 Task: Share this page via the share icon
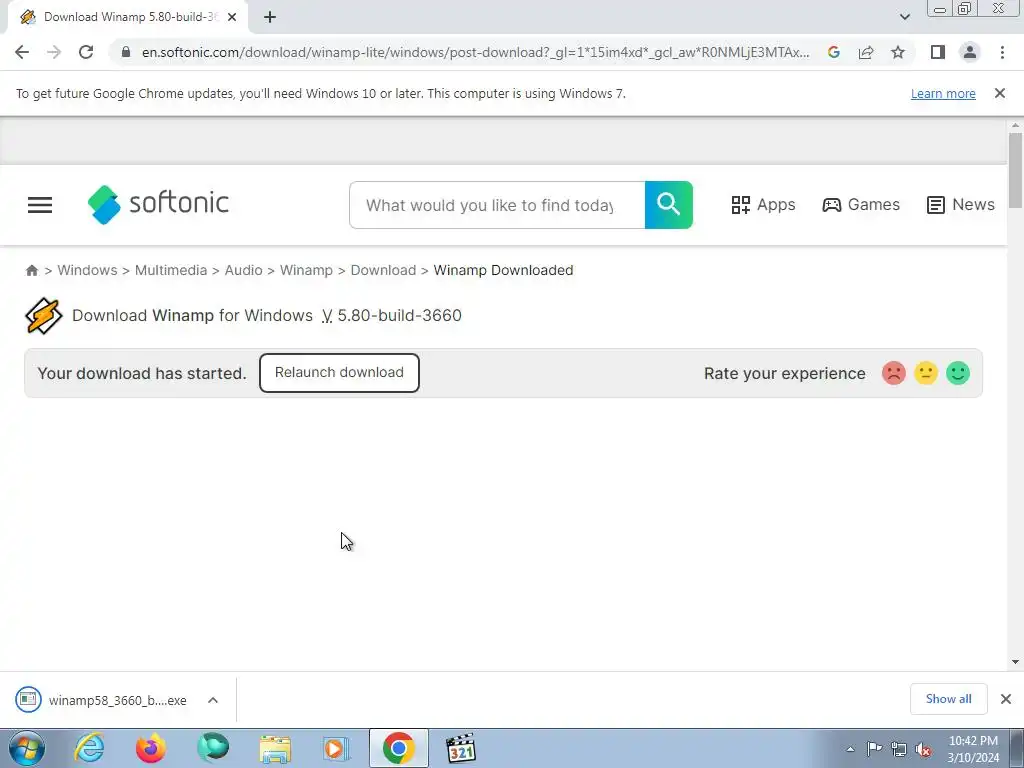pos(866,52)
